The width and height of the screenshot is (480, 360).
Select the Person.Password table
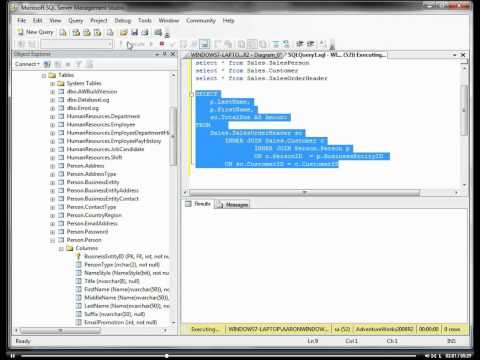87,232
